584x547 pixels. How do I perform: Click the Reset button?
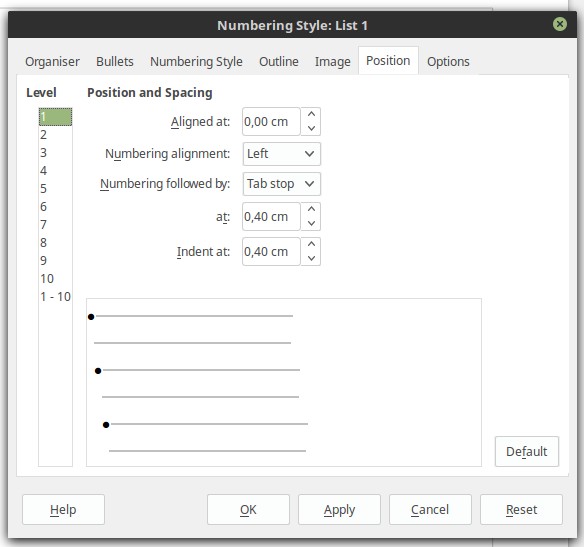(x=521, y=509)
